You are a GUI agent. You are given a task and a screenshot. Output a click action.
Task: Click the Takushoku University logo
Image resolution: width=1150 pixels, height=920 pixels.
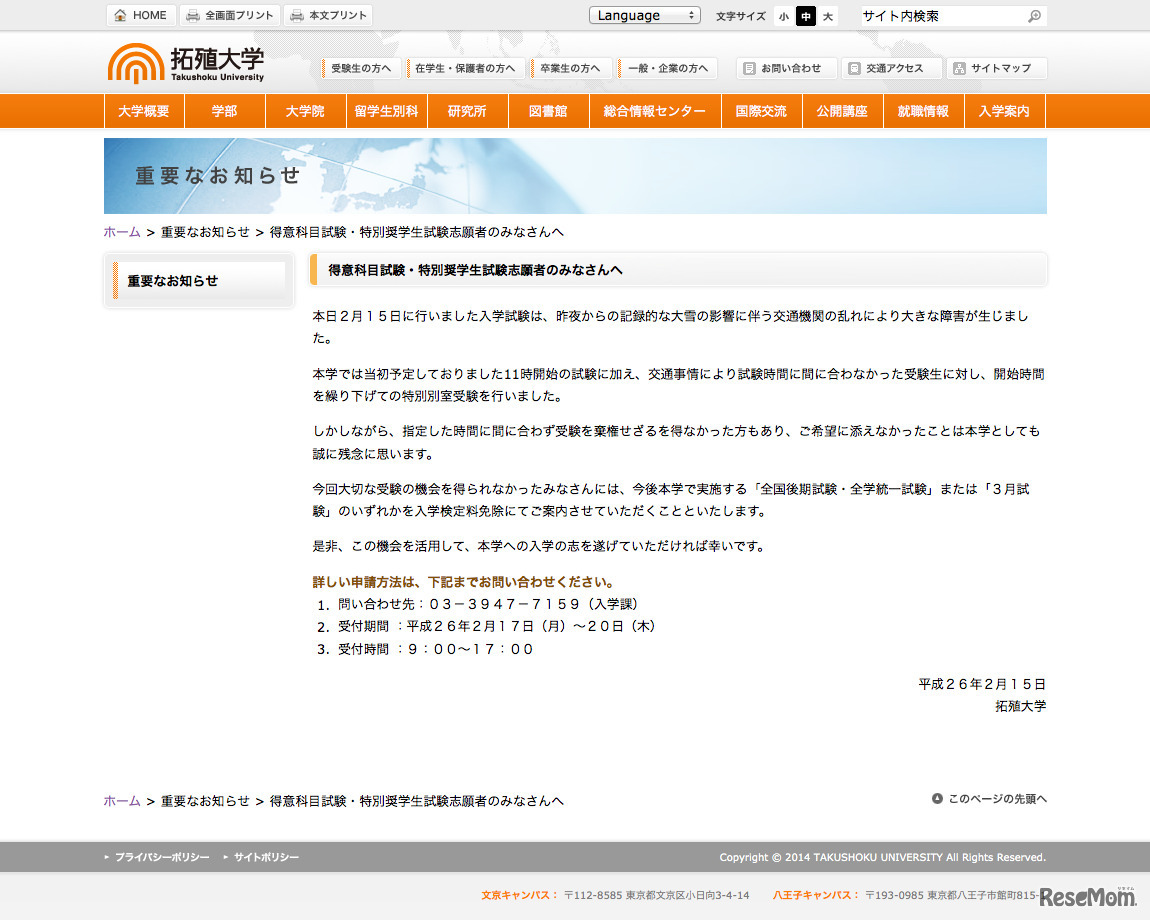[x=185, y=63]
